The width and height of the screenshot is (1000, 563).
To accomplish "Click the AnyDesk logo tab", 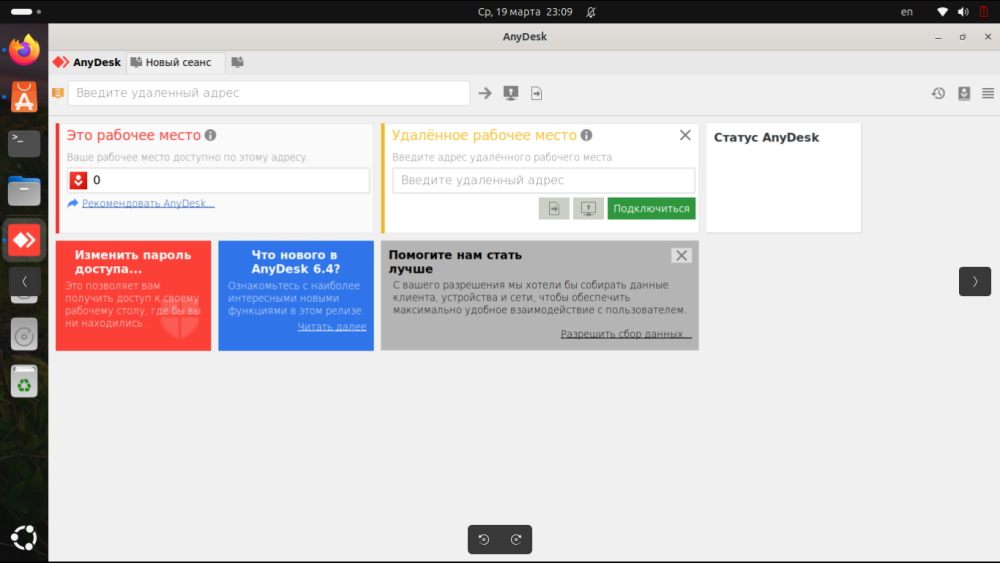I will (87, 62).
